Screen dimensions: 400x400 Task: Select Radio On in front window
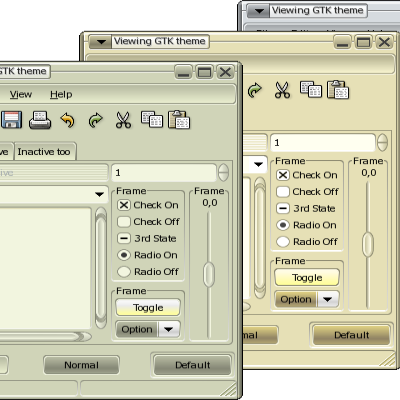(x=124, y=255)
